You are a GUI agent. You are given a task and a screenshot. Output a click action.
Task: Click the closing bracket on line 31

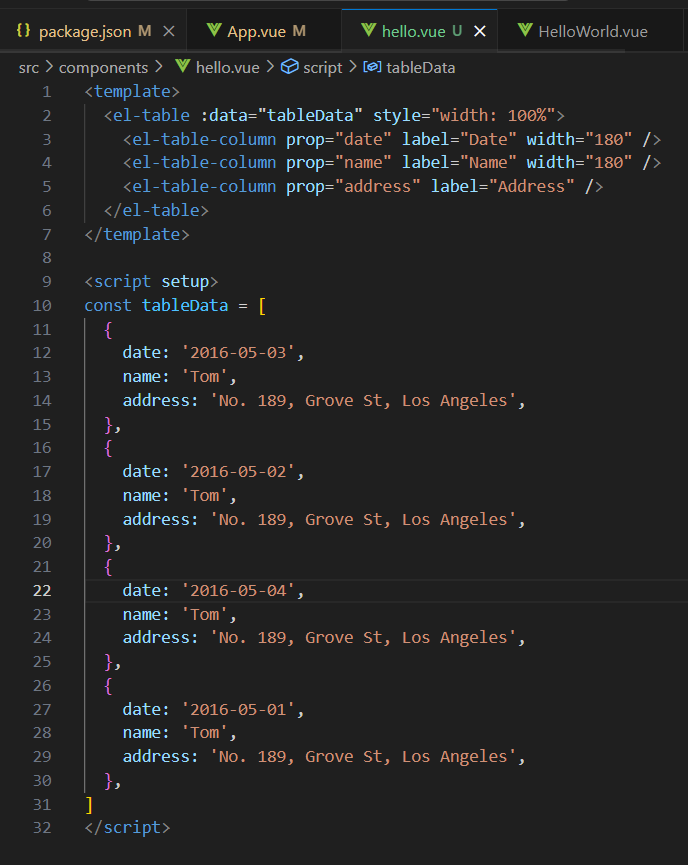[x=89, y=805]
